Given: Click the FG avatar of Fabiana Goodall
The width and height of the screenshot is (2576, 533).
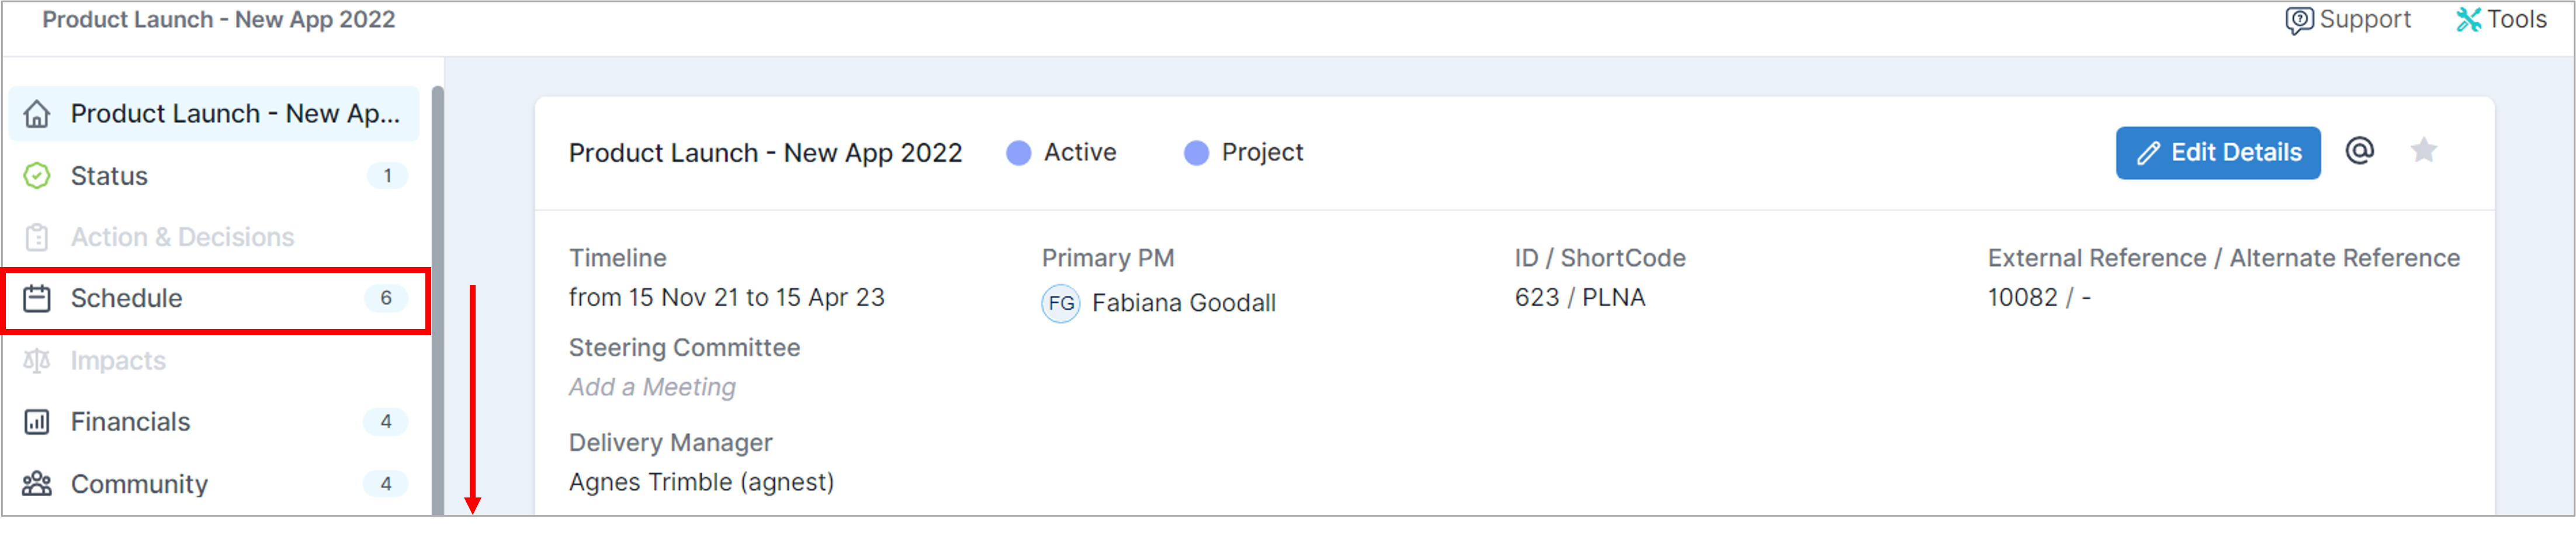Looking at the screenshot, I should click(1061, 303).
